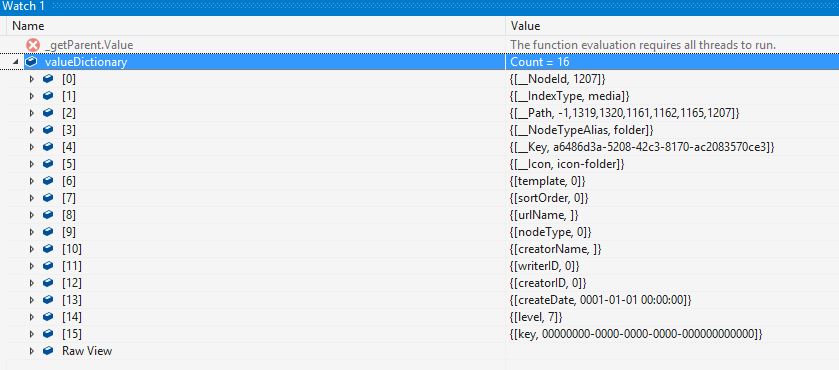Screen dimensions: 839x370
Task: Expand the [0] dictionary entry
Action: [x=32, y=79]
